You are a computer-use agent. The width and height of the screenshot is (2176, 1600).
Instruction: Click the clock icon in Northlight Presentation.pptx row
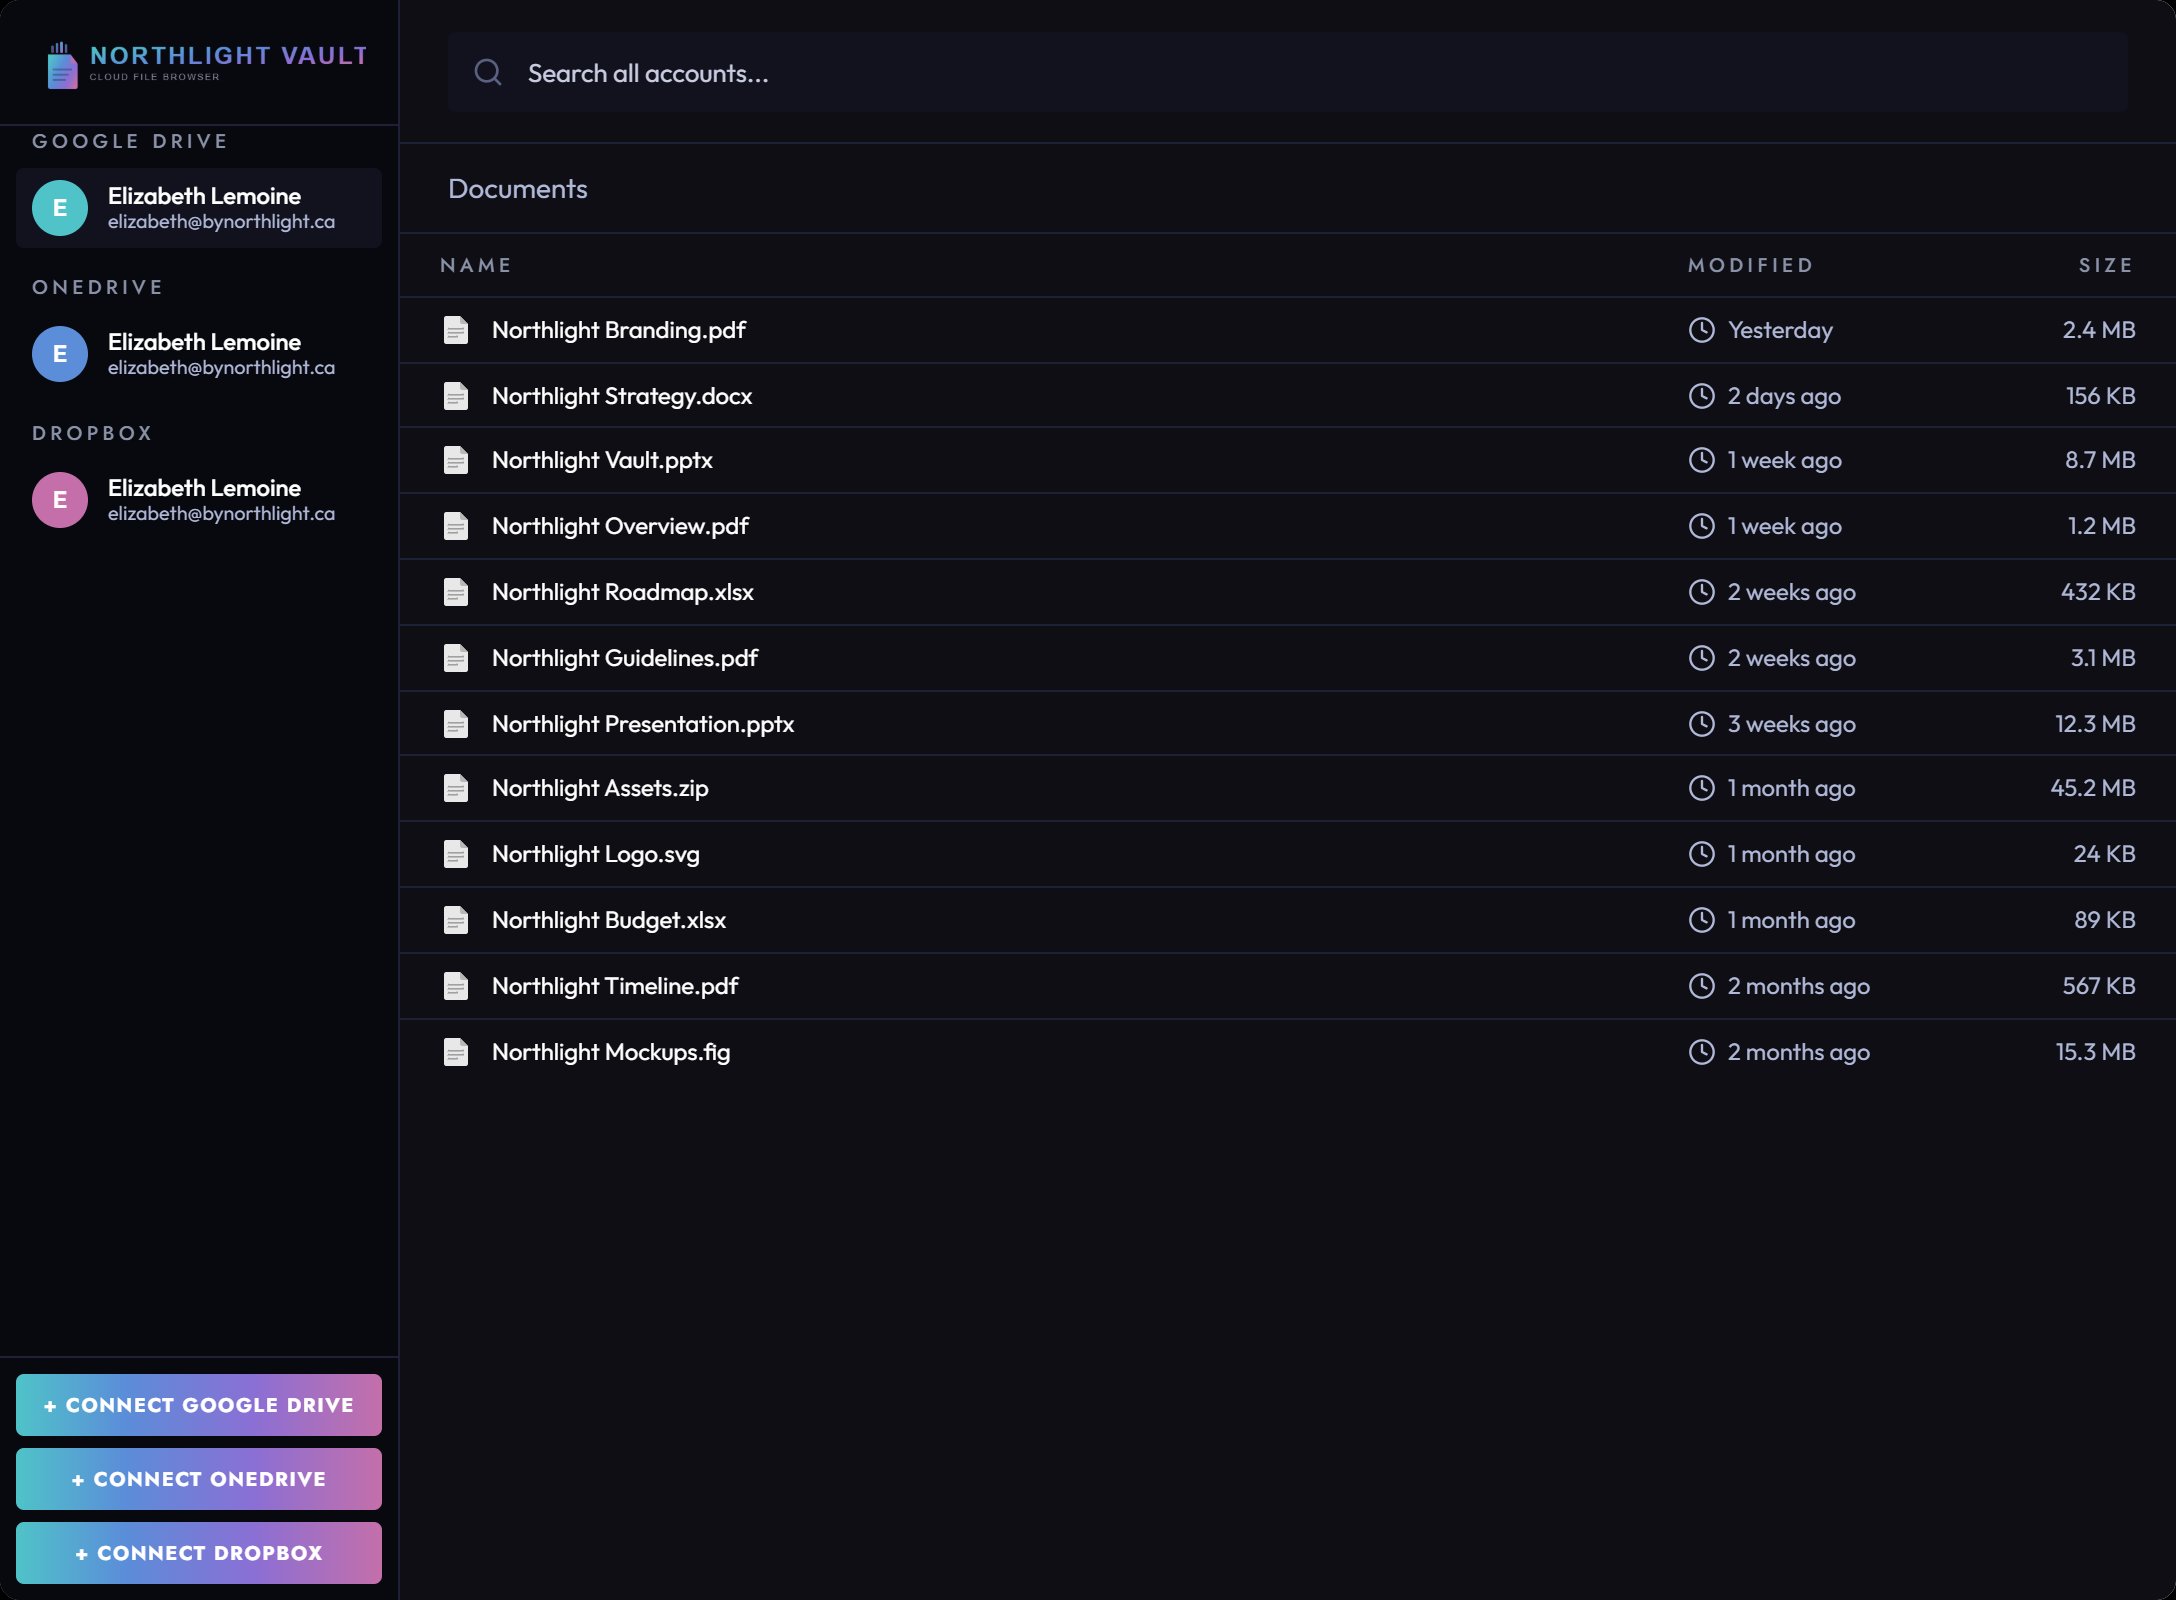[1702, 724]
